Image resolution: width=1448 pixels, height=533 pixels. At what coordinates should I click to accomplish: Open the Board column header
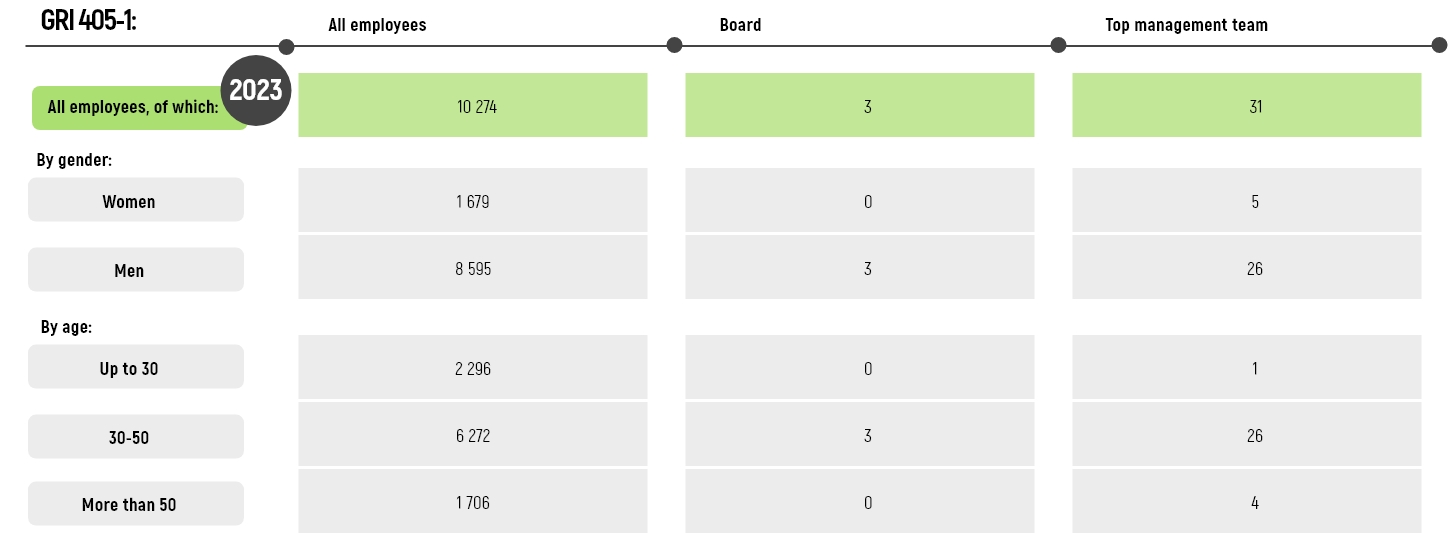click(x=740, y=25)
